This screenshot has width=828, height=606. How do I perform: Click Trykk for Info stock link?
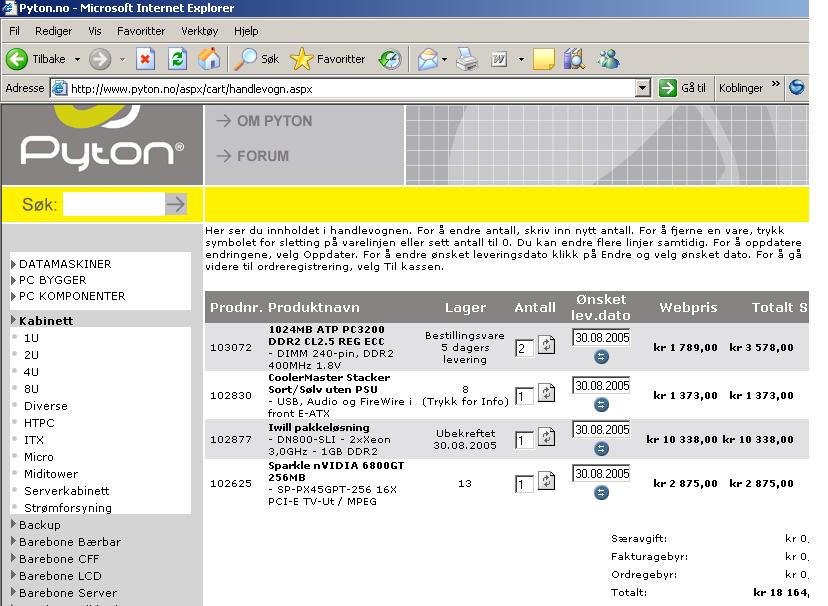pyautogui.click(x=465, y=402)
